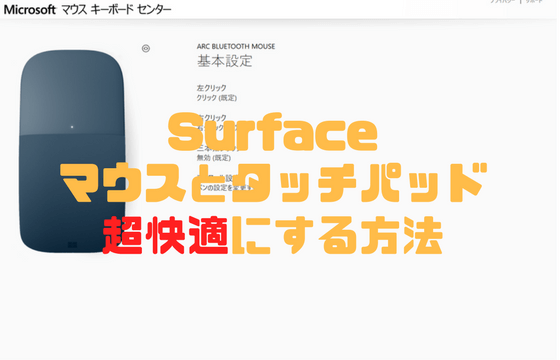Click the Windows logo on mouse bottom
The height and width of the screenshot is (360, 560).
click(72, 245)
